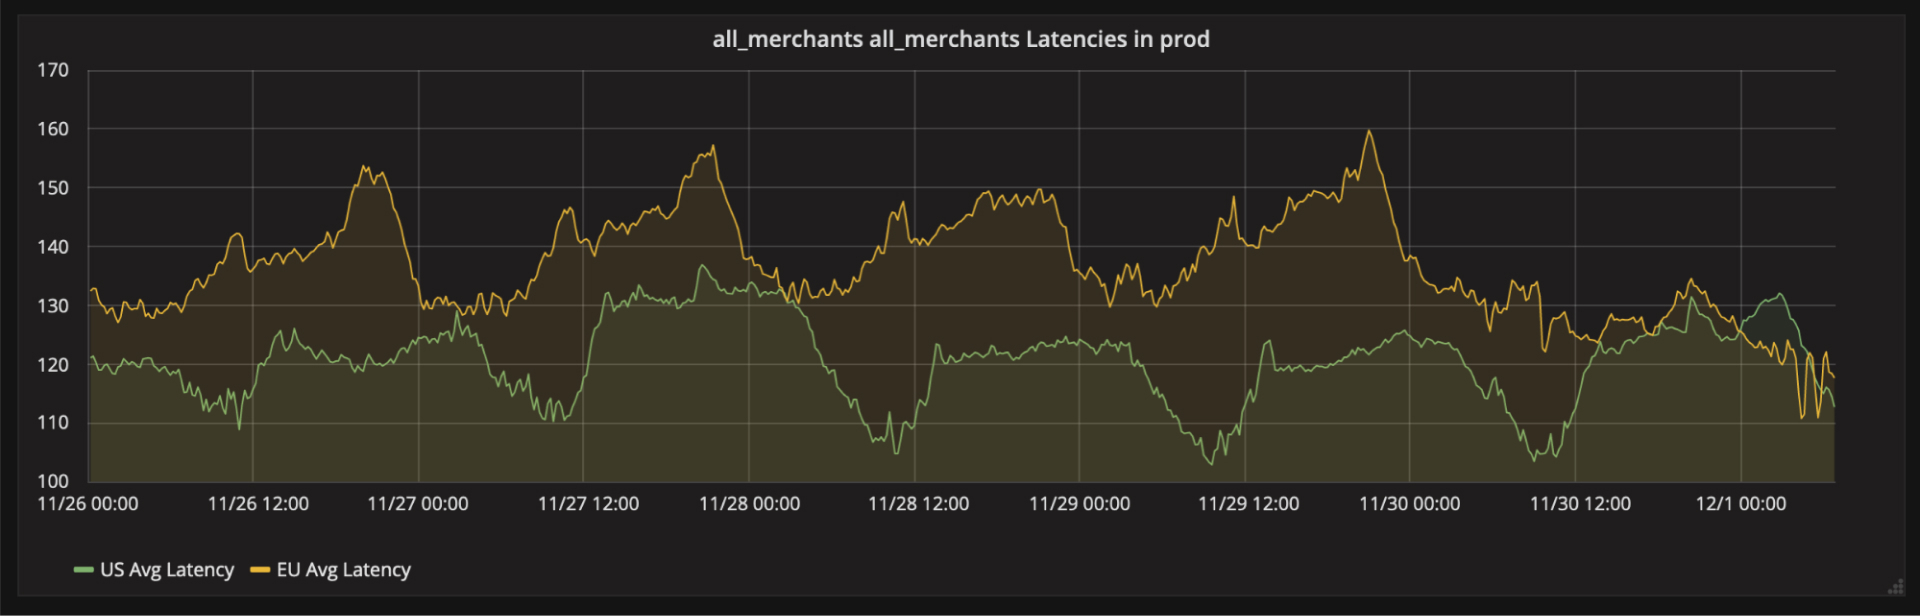This screenshot has height=616, width=1920.
Task: Click the 11/28 00:00 time axis label
Action: pyautogui.click(x=749, y=504)
